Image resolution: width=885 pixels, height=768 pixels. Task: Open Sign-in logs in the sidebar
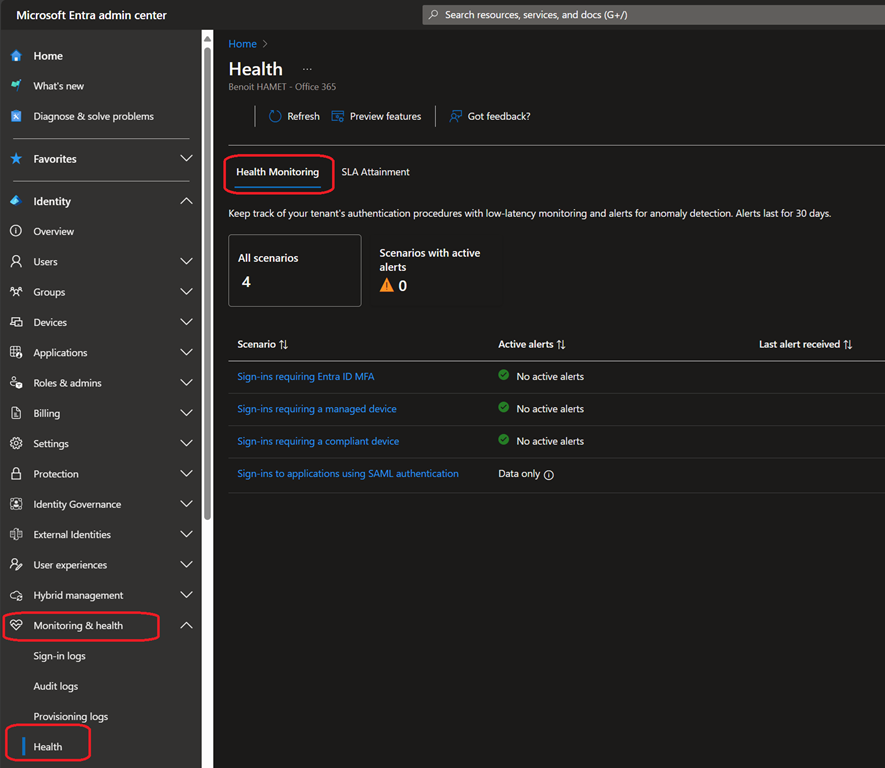point(60,656)
